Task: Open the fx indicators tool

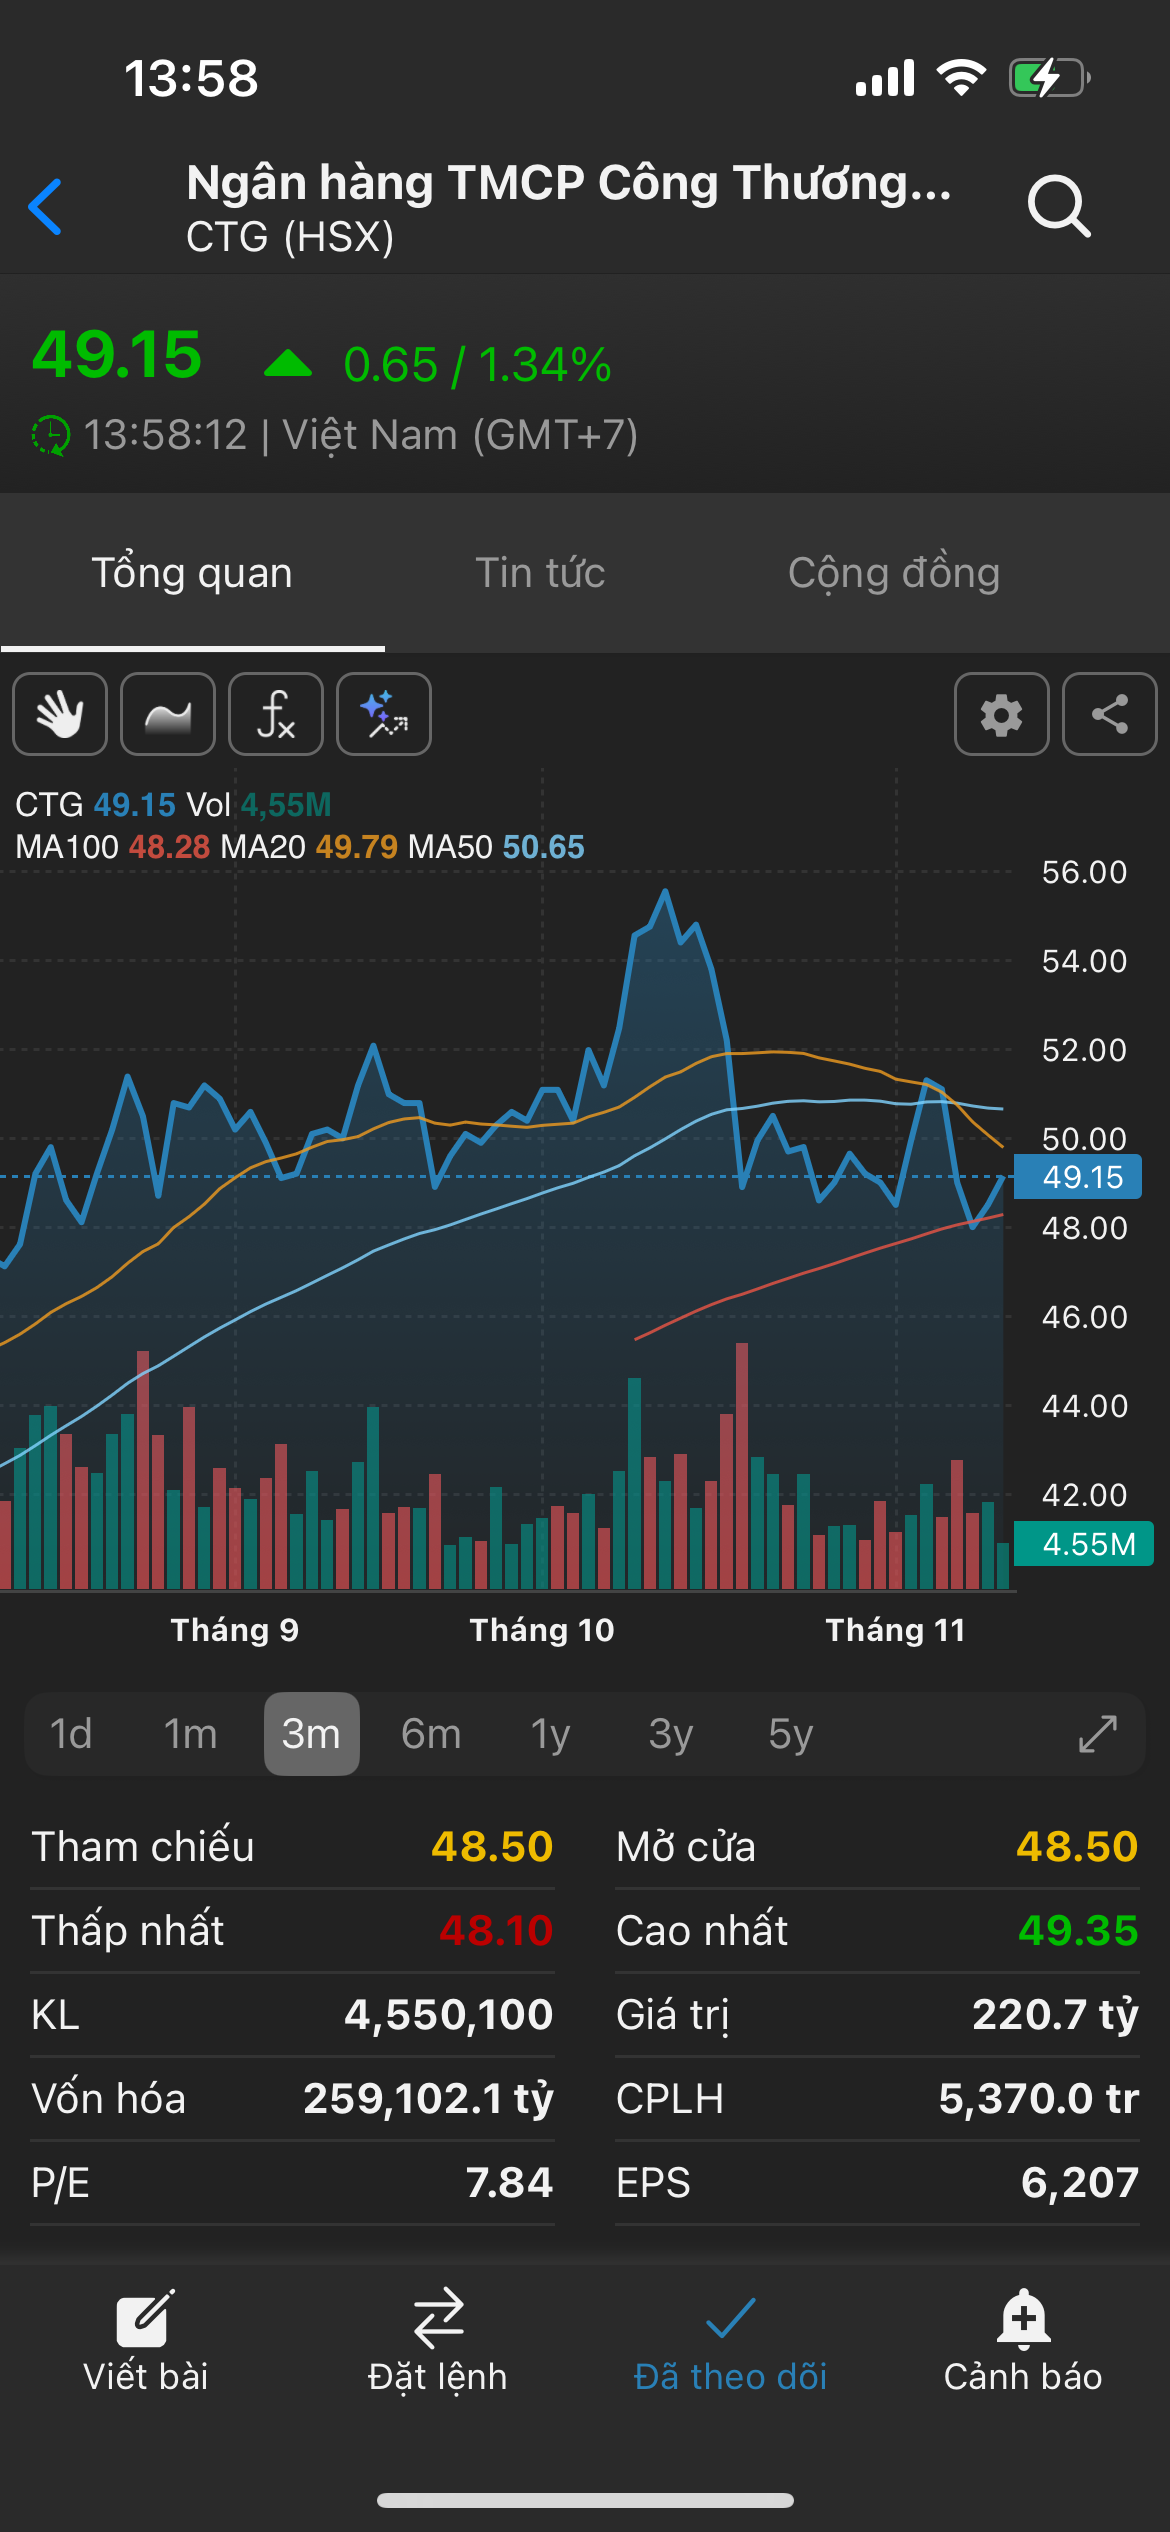Action: pos(276,714)
